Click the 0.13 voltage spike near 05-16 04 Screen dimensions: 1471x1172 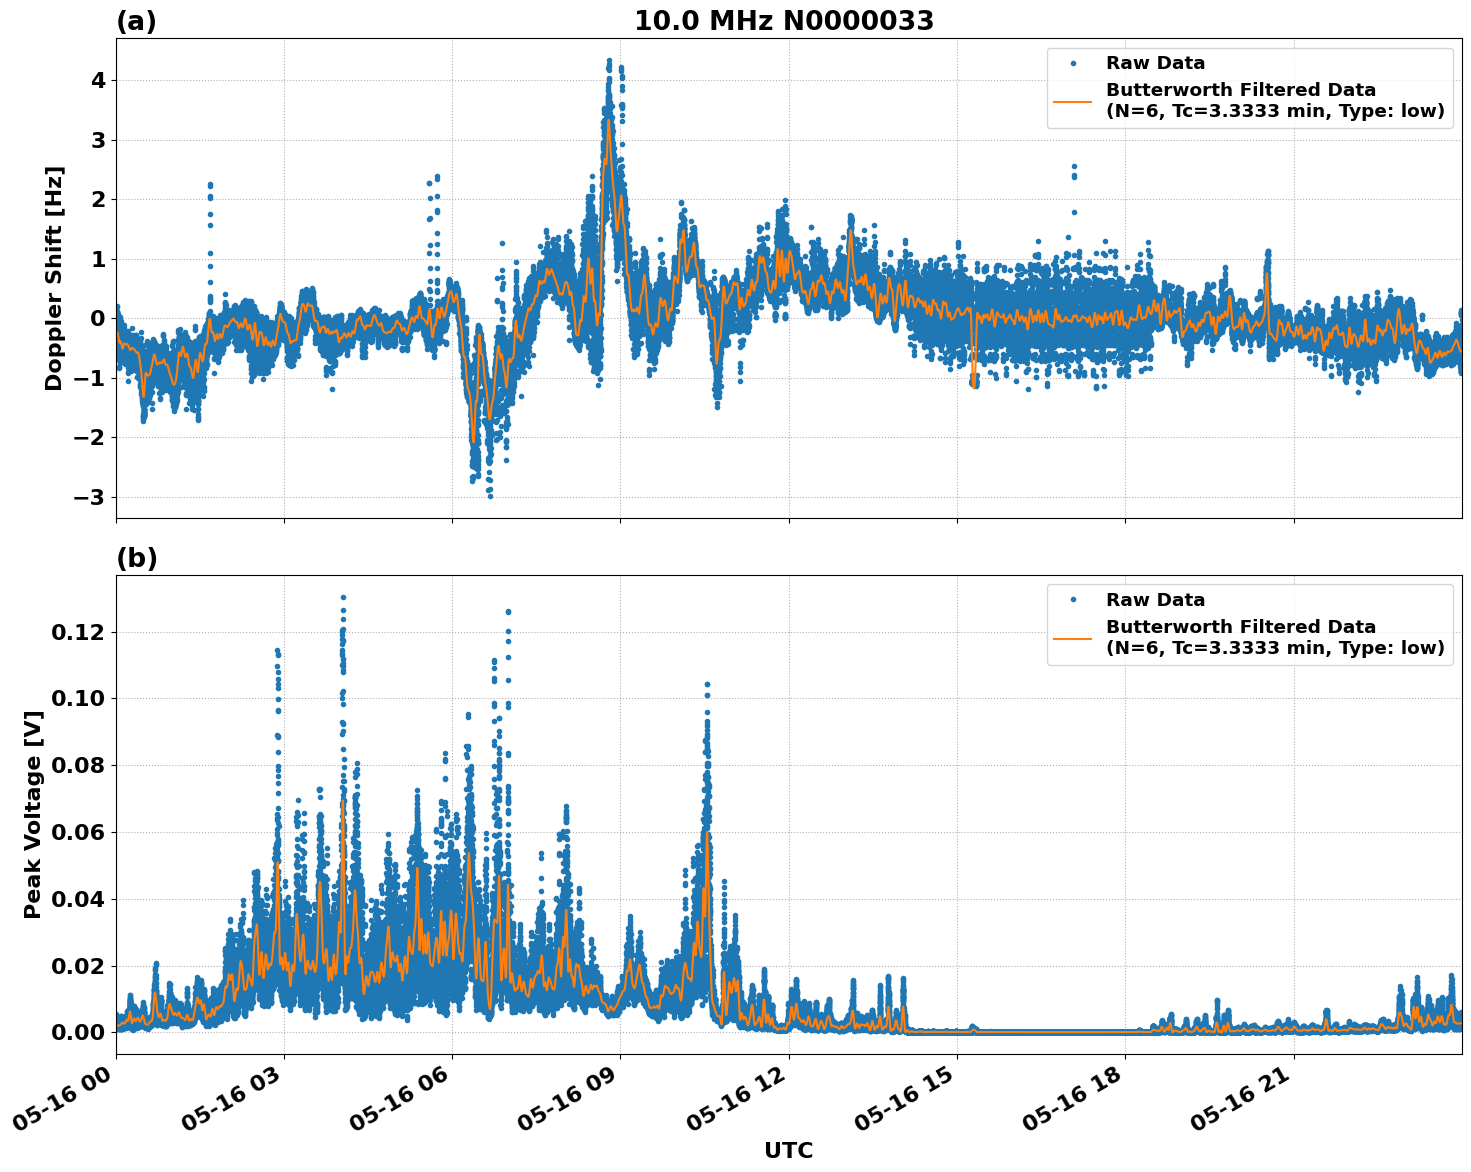[343, 598]
